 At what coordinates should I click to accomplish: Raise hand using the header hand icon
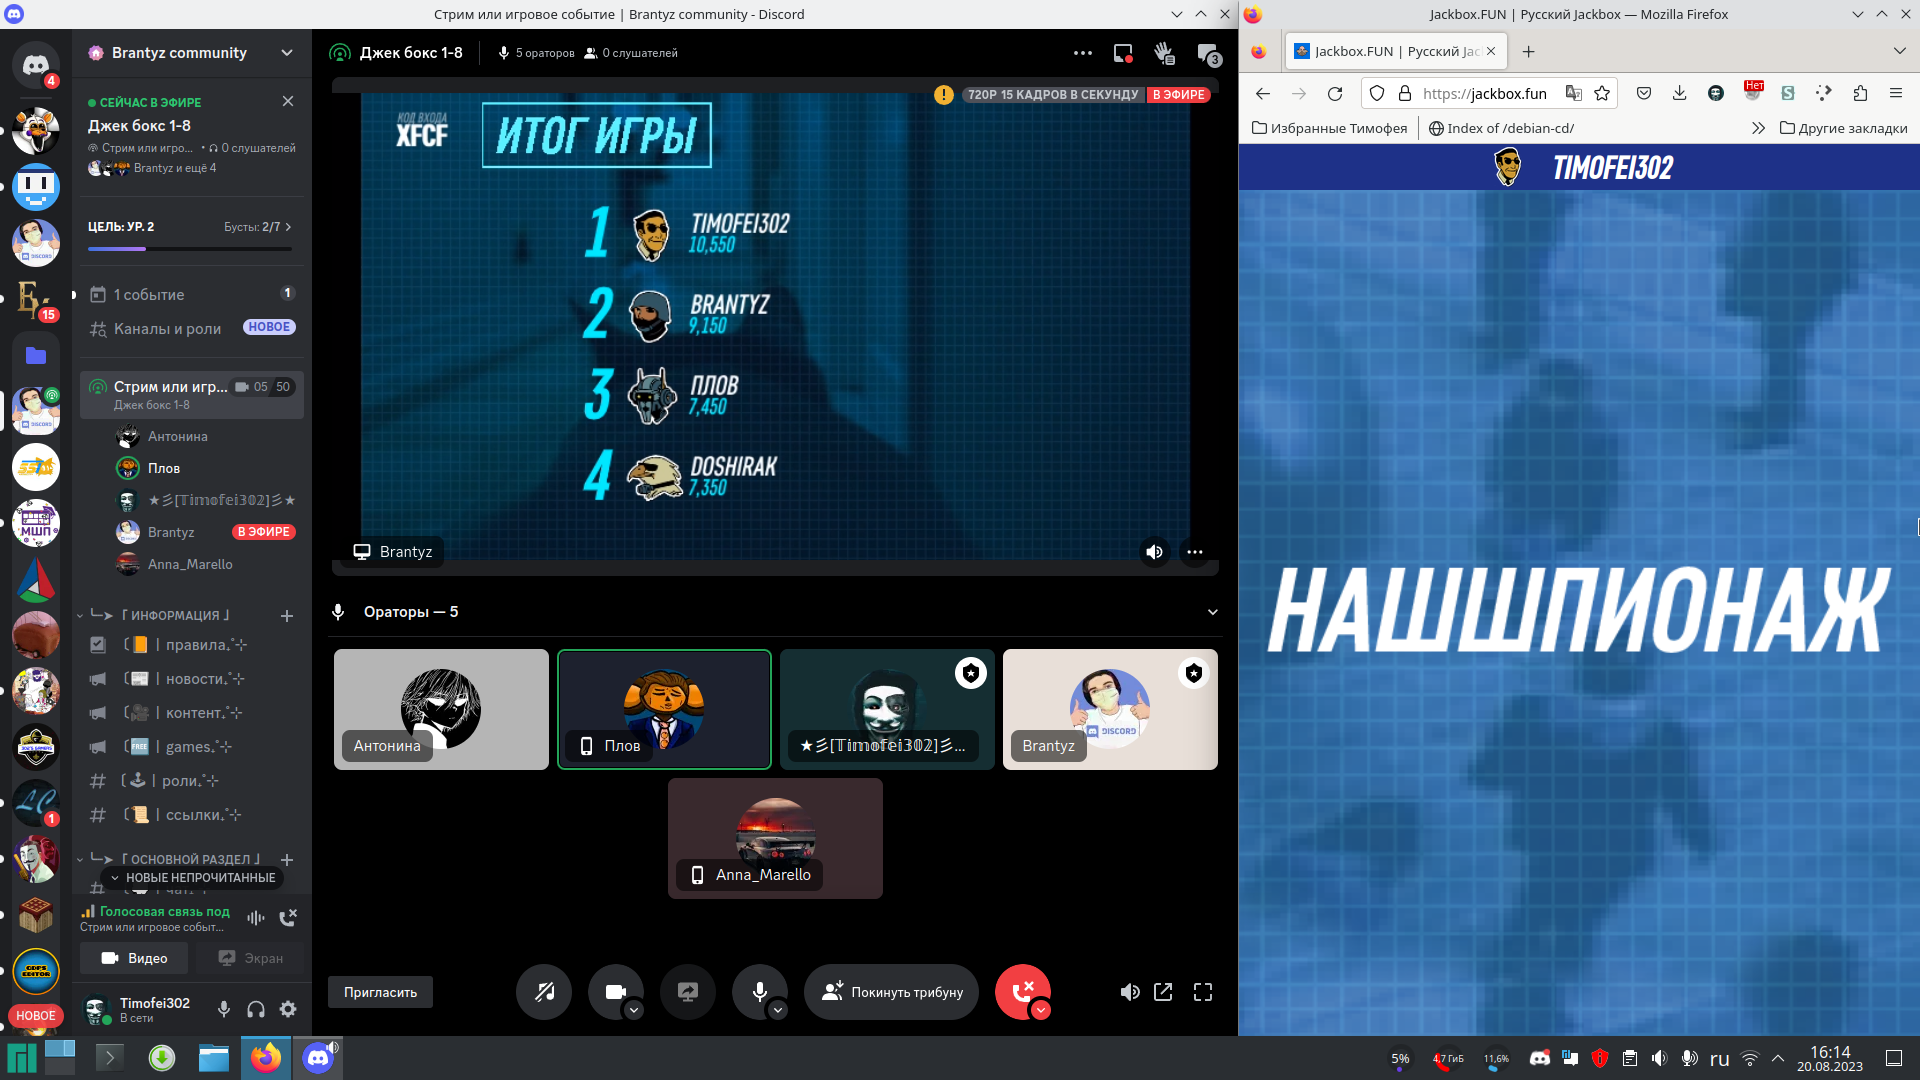tap(1164, 53)
